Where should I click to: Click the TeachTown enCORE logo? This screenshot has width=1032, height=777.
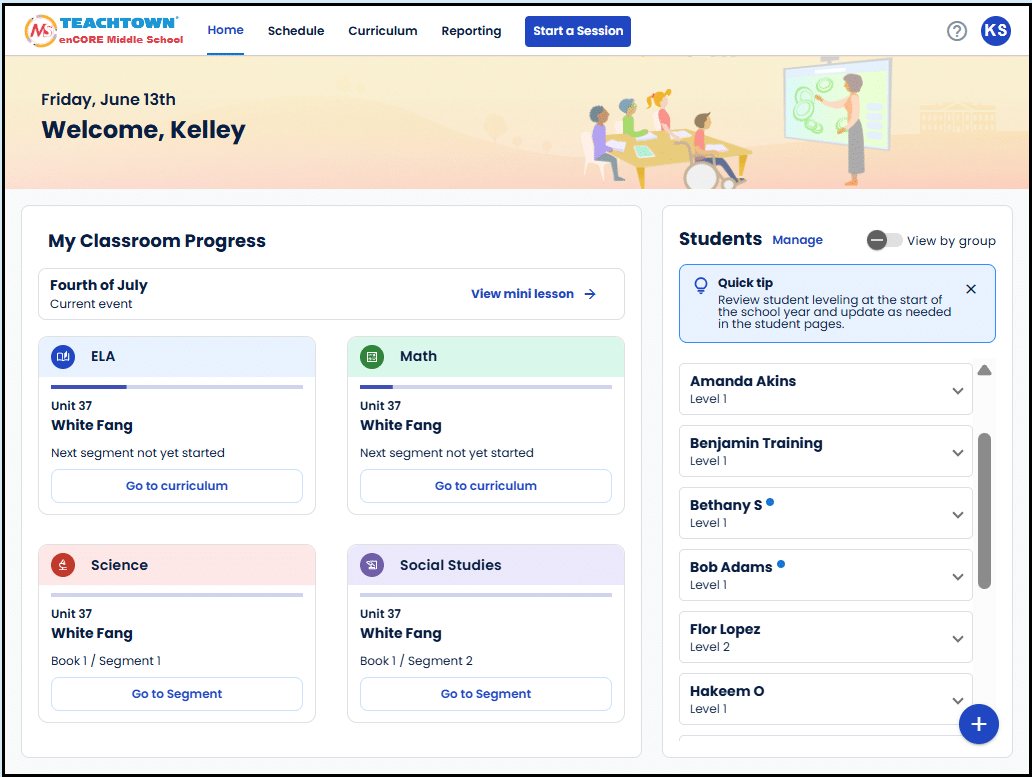pyautogui.click(x=105, y=31)
